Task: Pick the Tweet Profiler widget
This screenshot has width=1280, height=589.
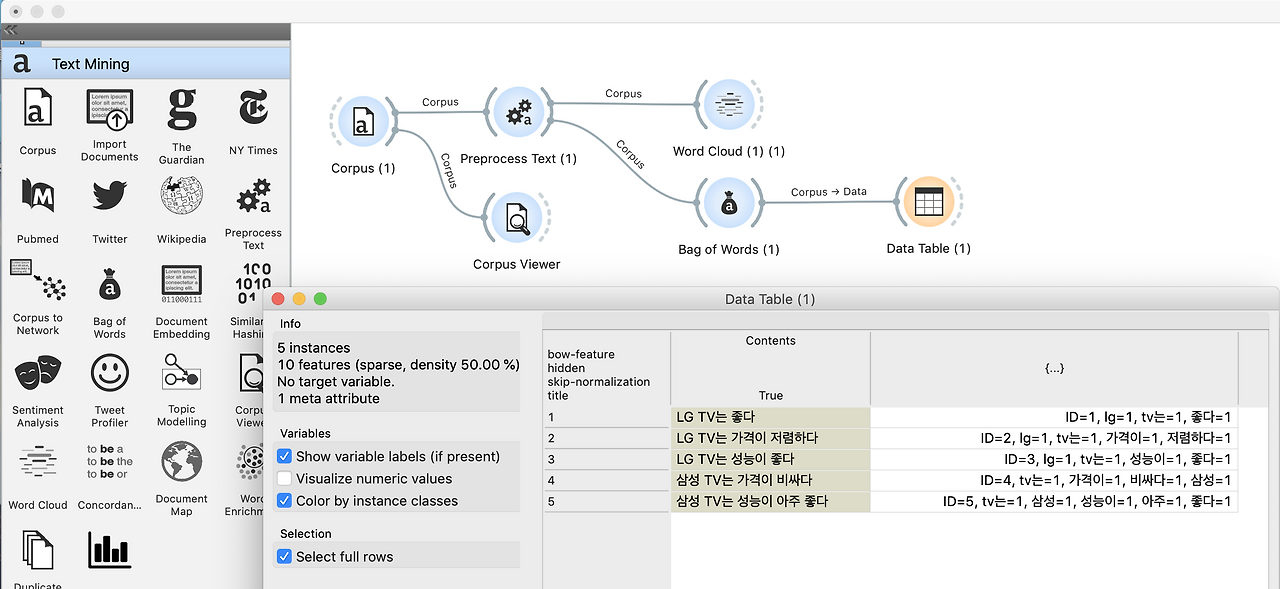Action: click(x=110, y=391)
